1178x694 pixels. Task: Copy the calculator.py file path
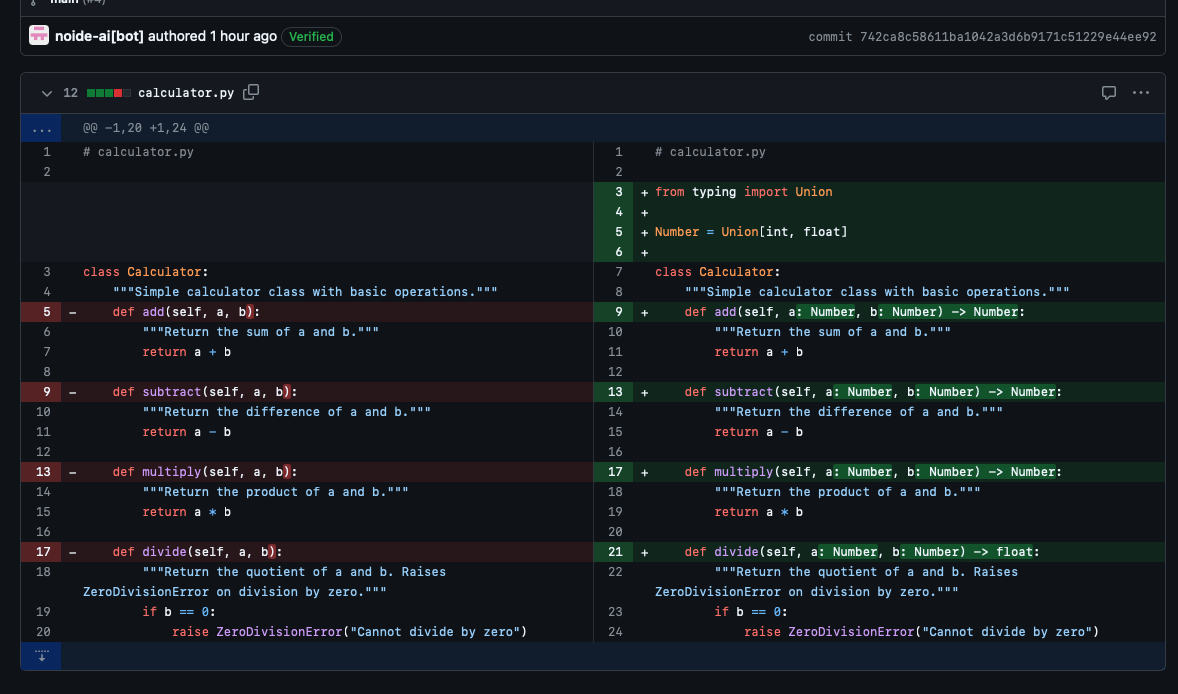point(251,92)
